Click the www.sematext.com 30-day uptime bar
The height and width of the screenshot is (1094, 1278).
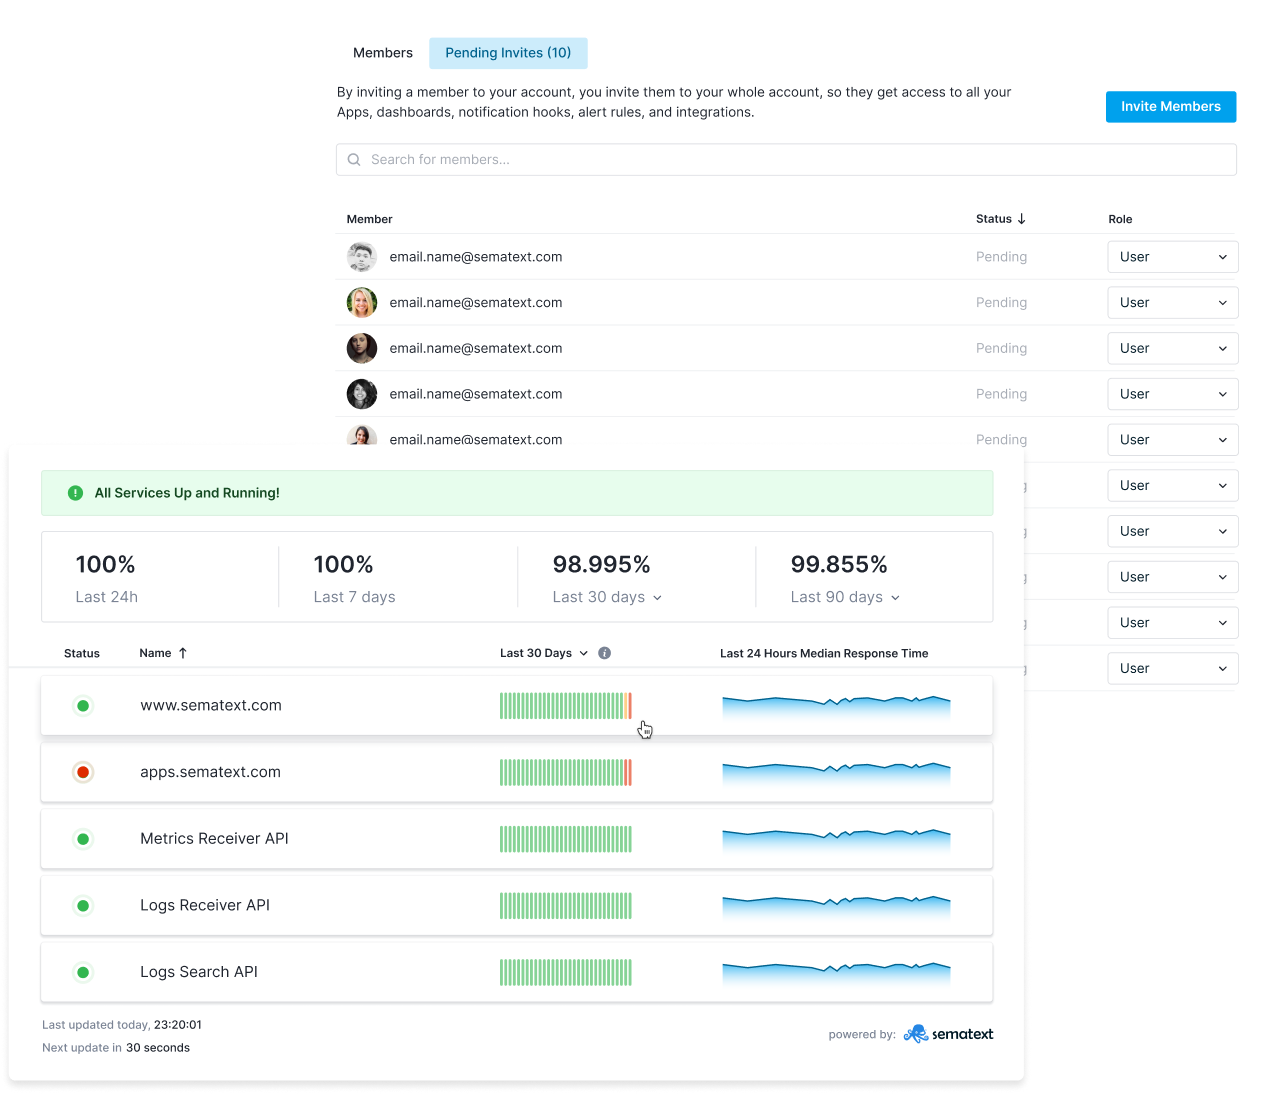[566, 706]
